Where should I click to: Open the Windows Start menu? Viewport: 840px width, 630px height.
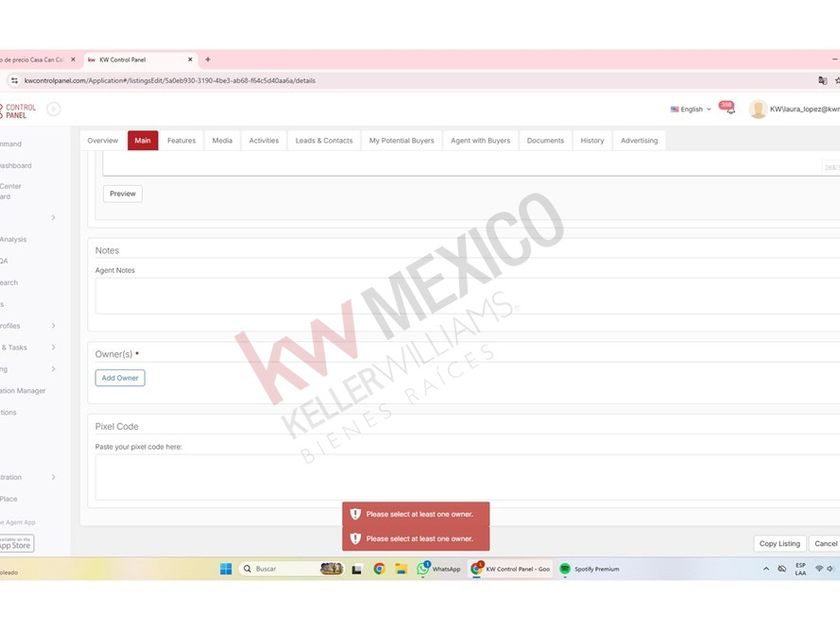pos(226,569)
